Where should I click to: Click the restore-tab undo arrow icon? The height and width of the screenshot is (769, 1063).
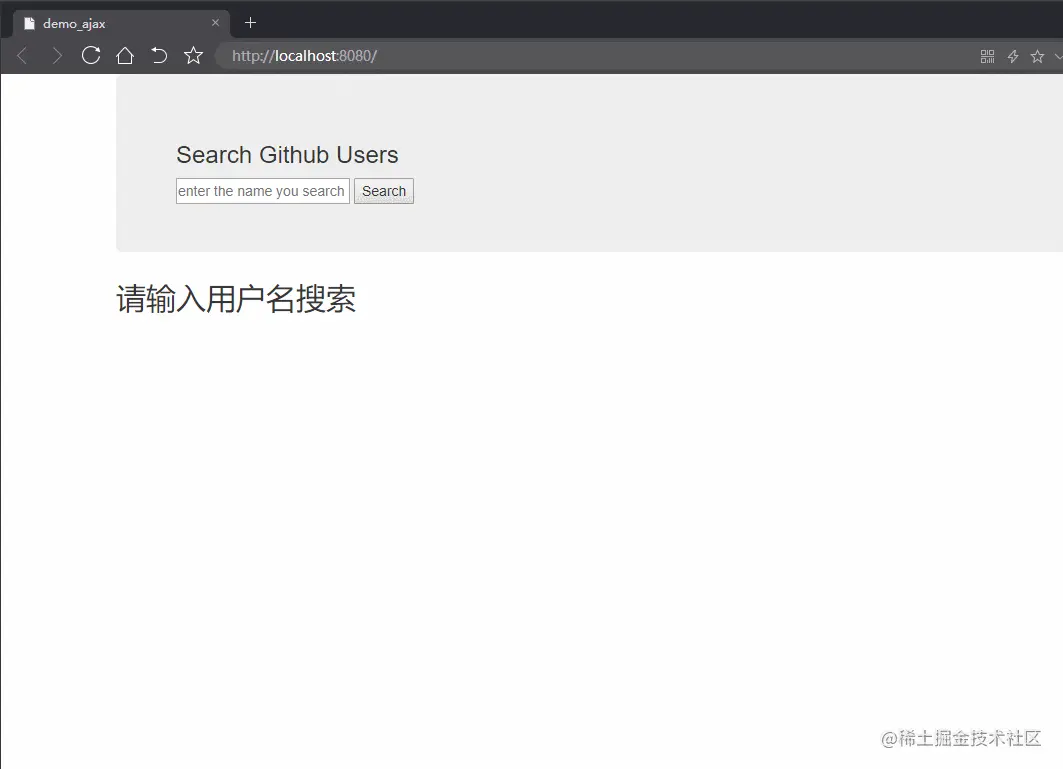click(x=159, y=56)
